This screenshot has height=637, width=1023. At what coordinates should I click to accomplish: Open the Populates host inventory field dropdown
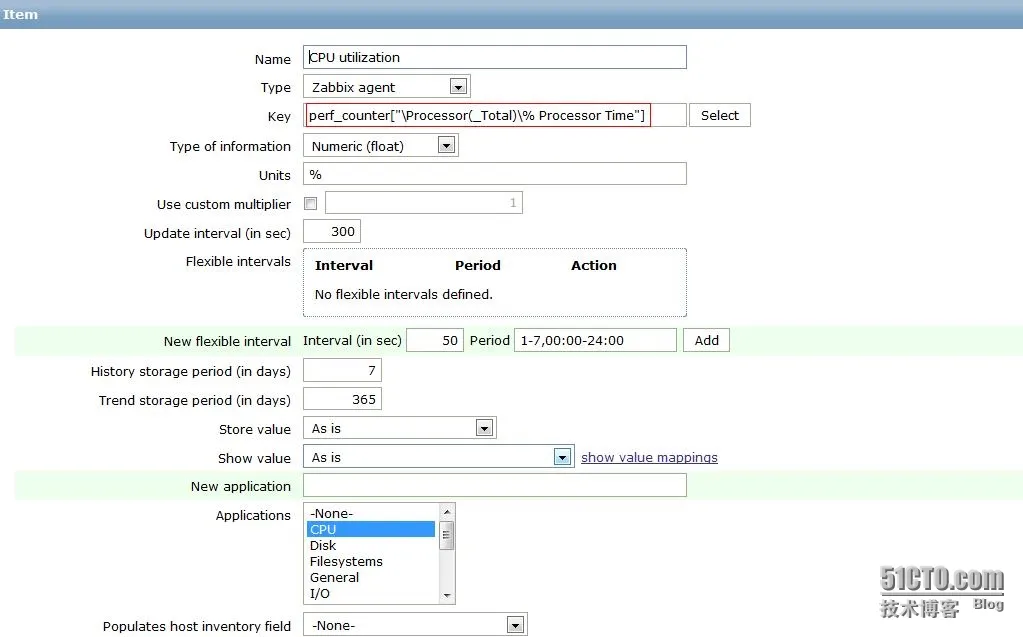click(415, 625)
